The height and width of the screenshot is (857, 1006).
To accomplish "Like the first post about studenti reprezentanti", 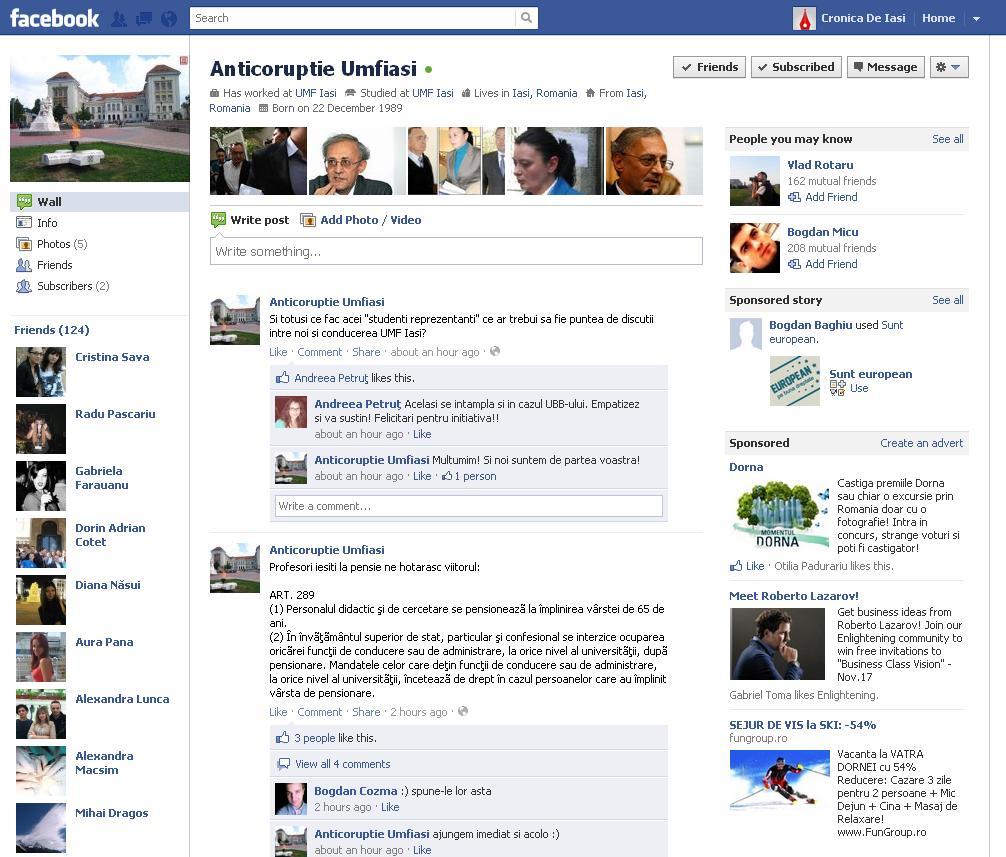I will point(278,352).
